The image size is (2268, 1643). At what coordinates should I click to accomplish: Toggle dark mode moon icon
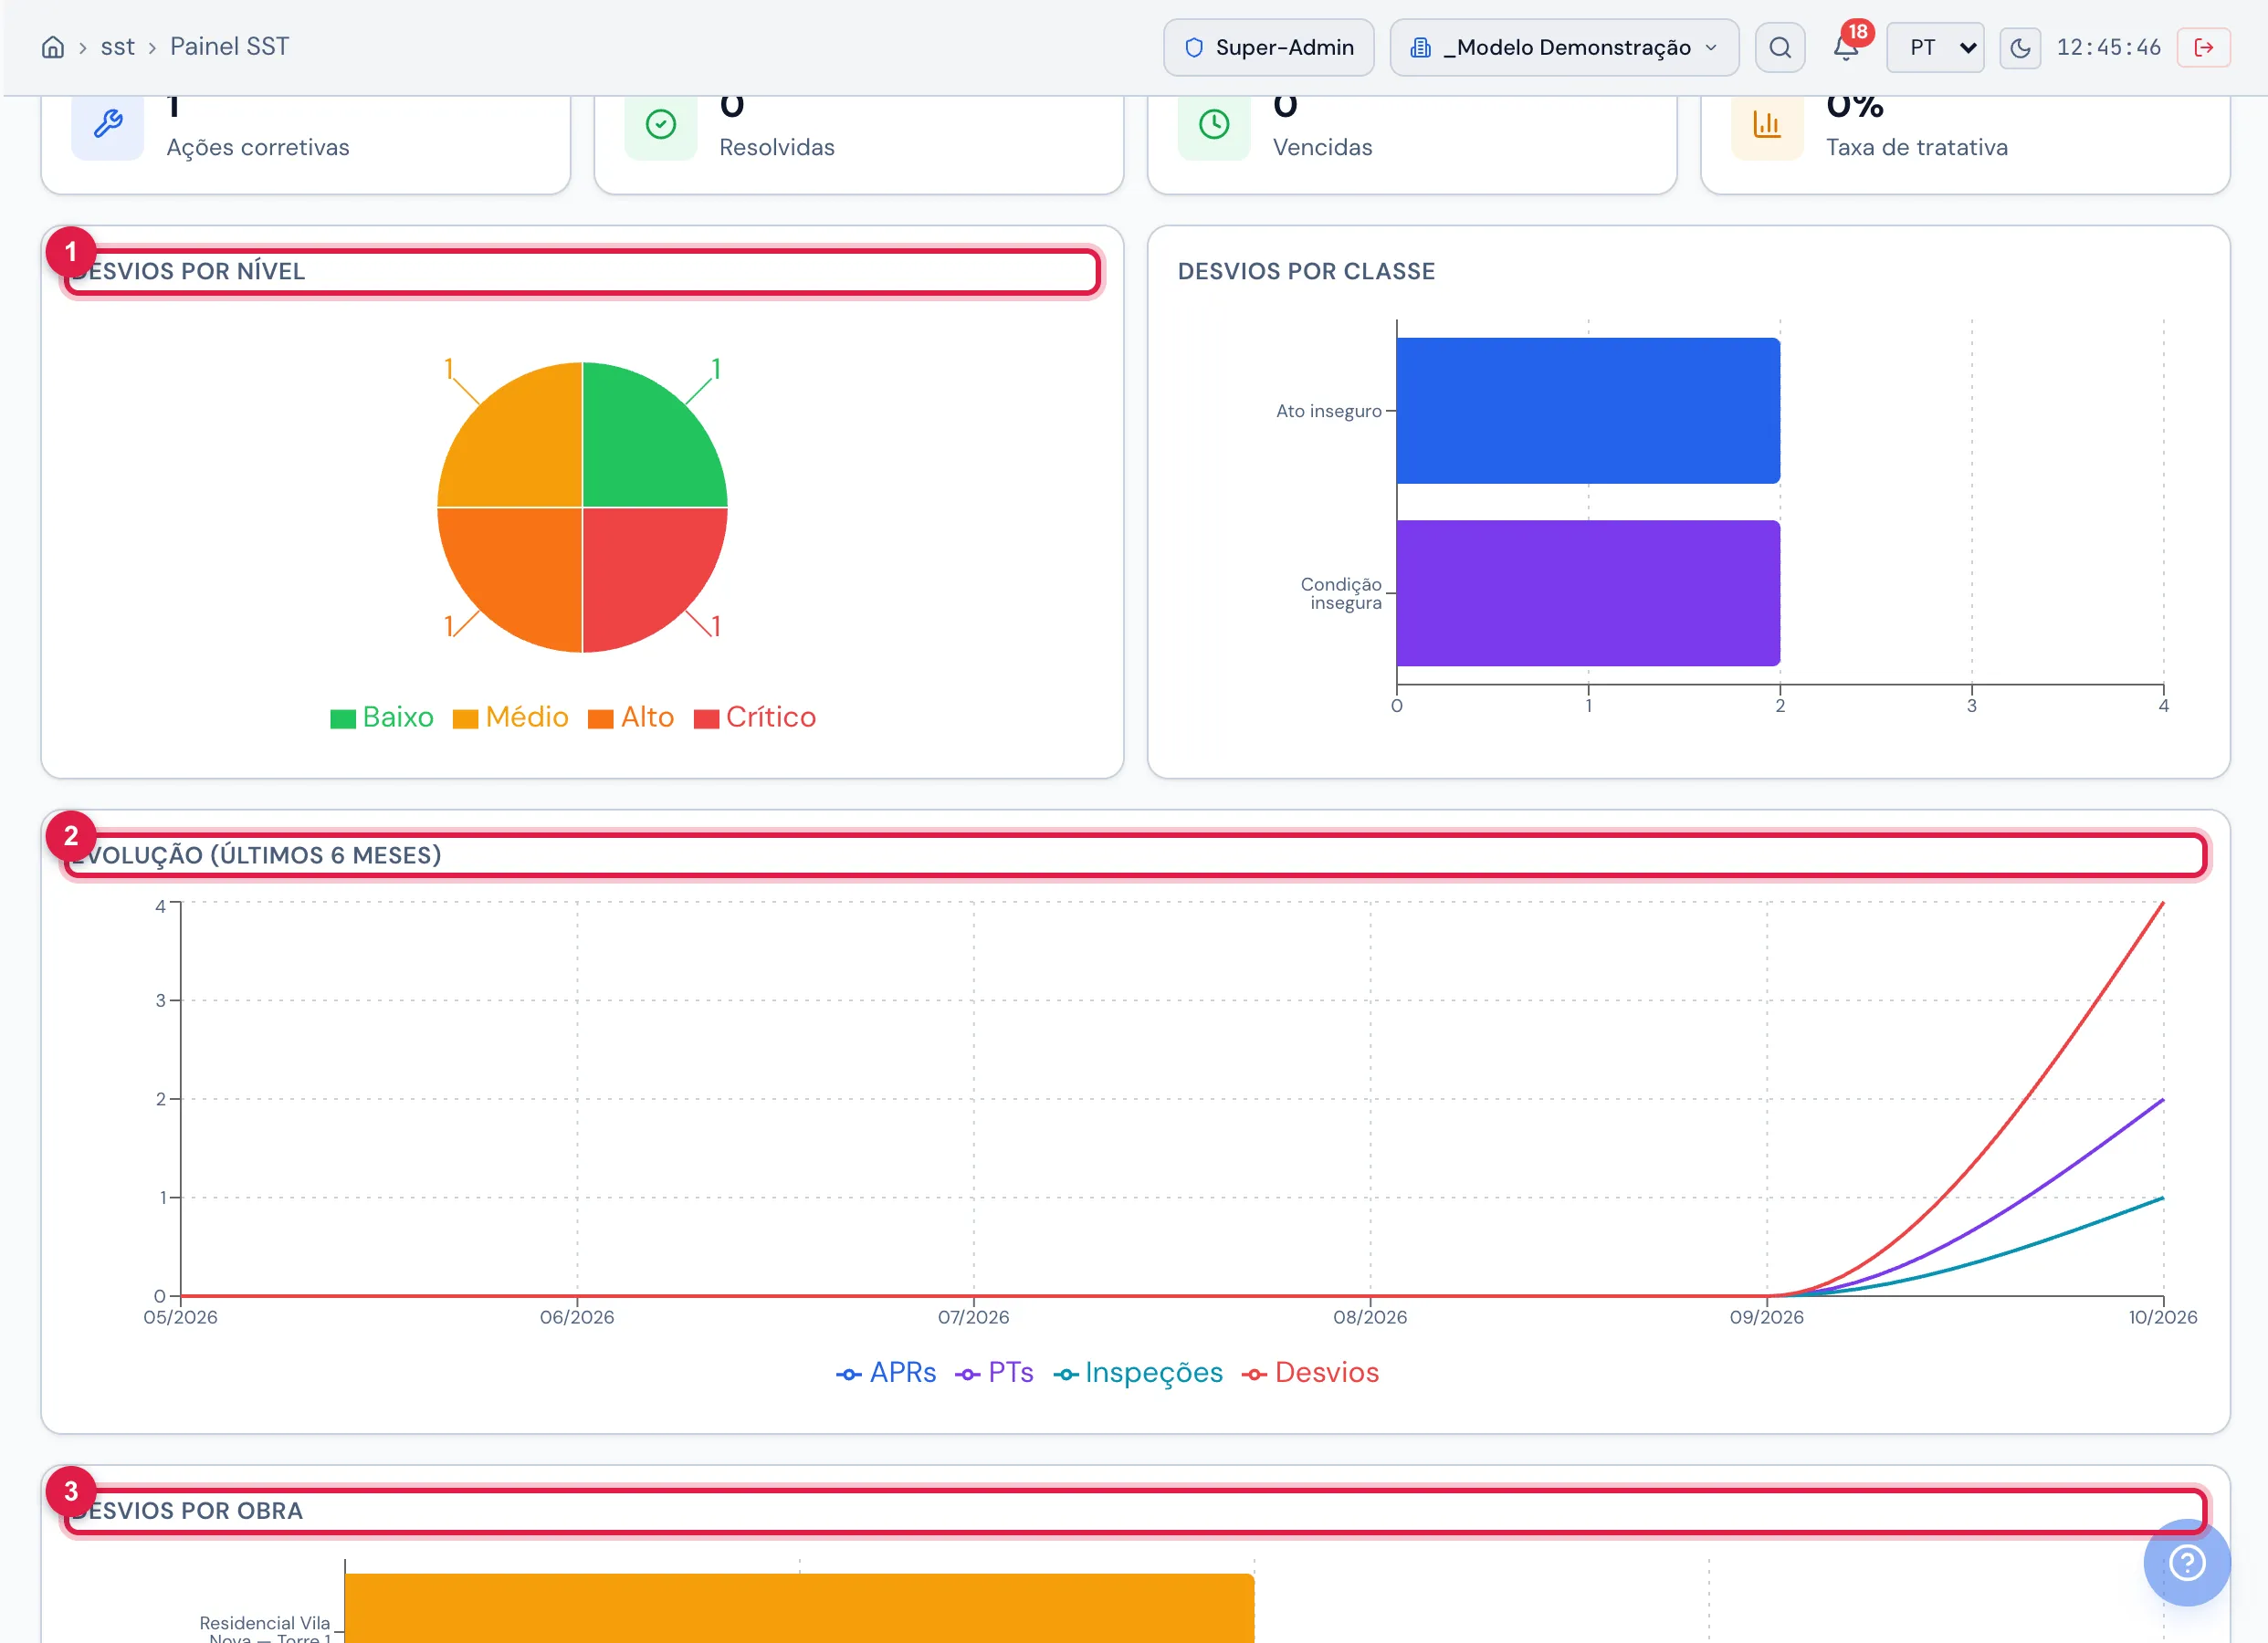[x=2020, y=47]
